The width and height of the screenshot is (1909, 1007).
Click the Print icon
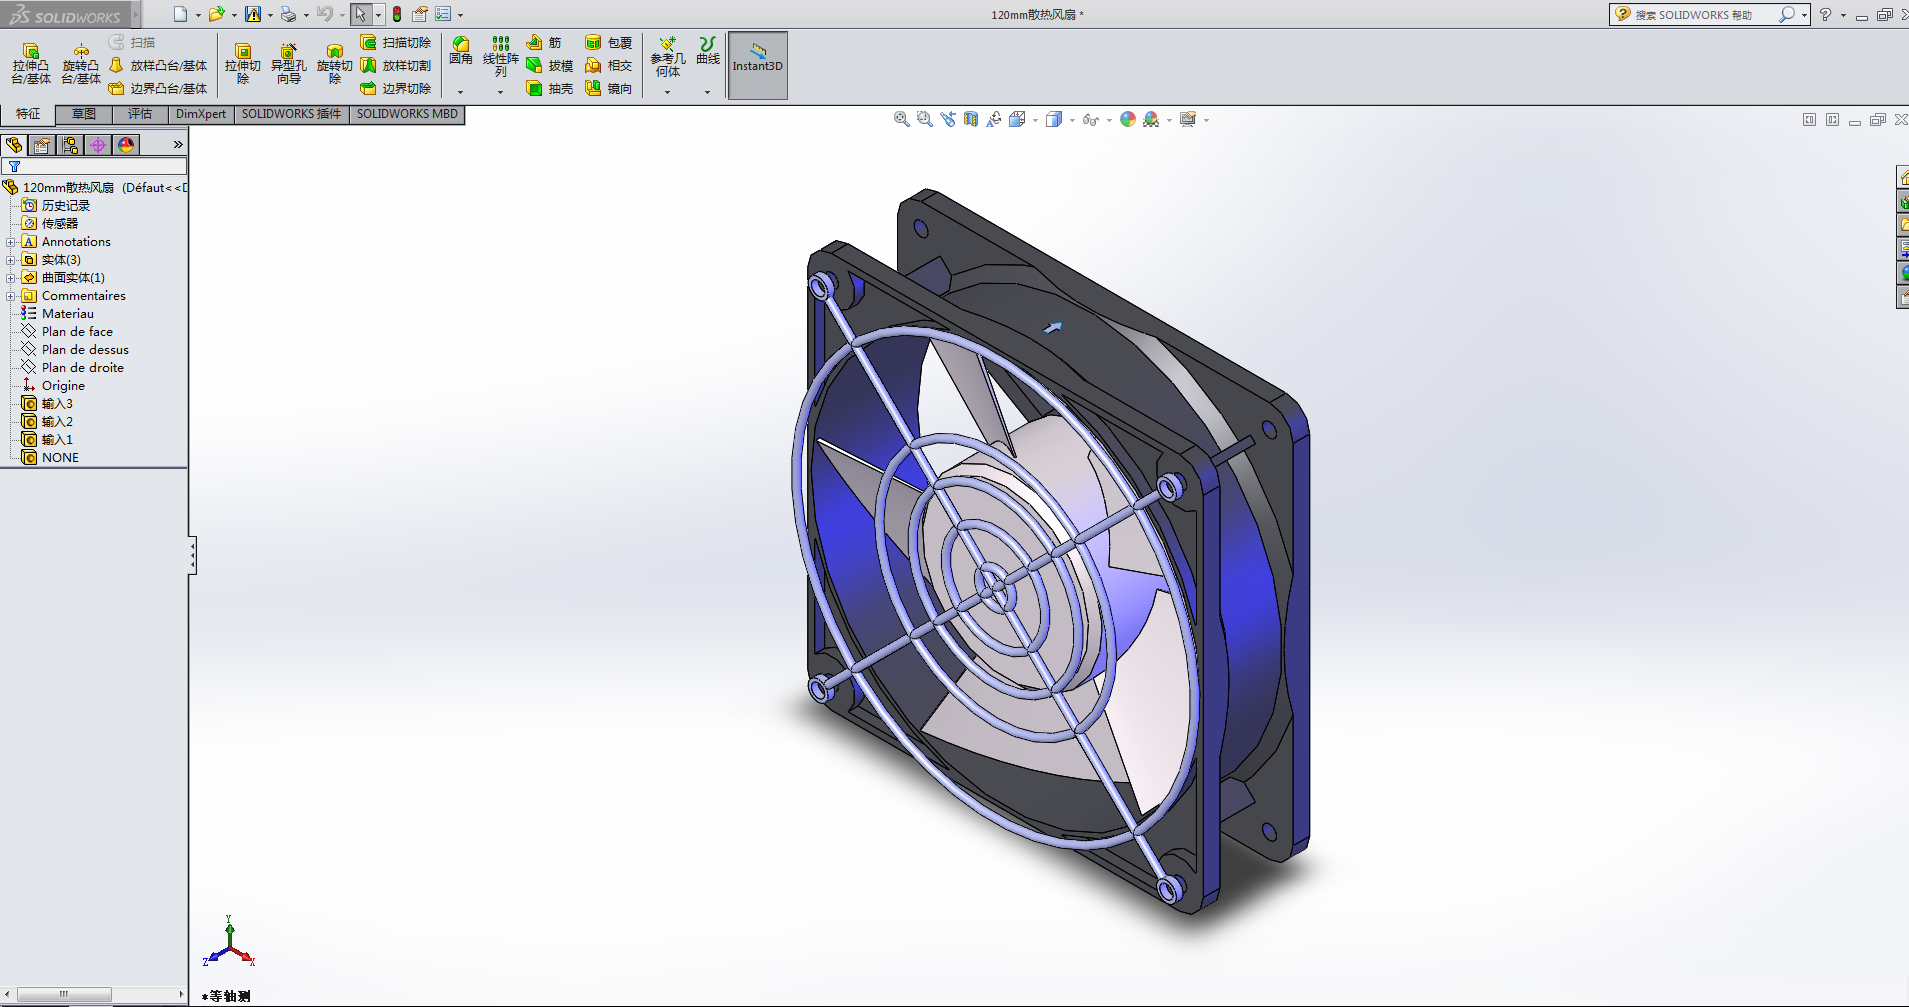click(x=288, y=15)
